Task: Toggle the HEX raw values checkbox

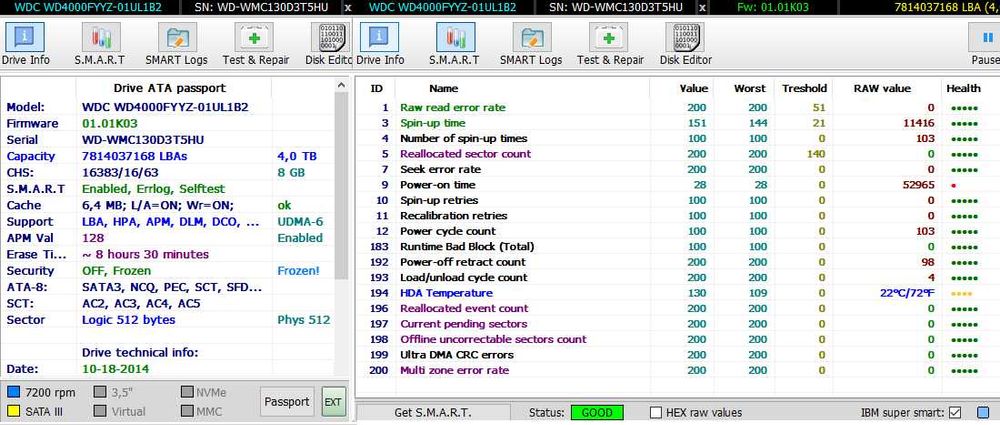Action: point(656,413)
